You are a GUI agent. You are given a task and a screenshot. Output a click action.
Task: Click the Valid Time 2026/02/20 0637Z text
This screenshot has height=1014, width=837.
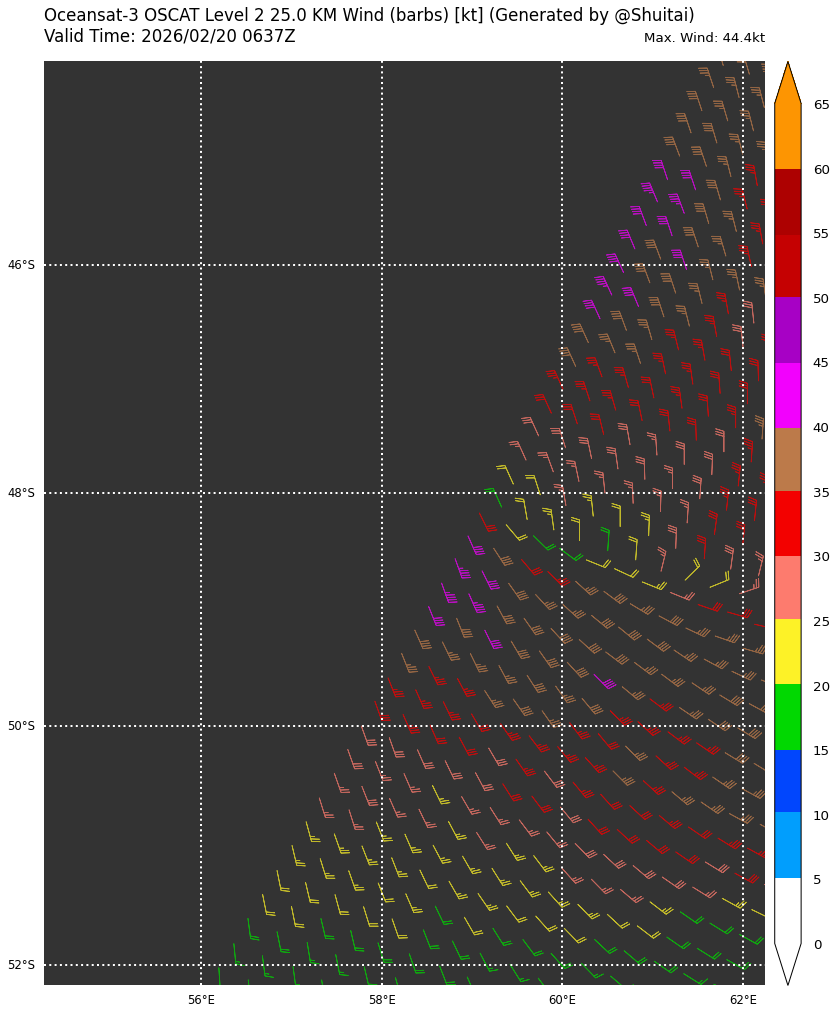(169, 37)
